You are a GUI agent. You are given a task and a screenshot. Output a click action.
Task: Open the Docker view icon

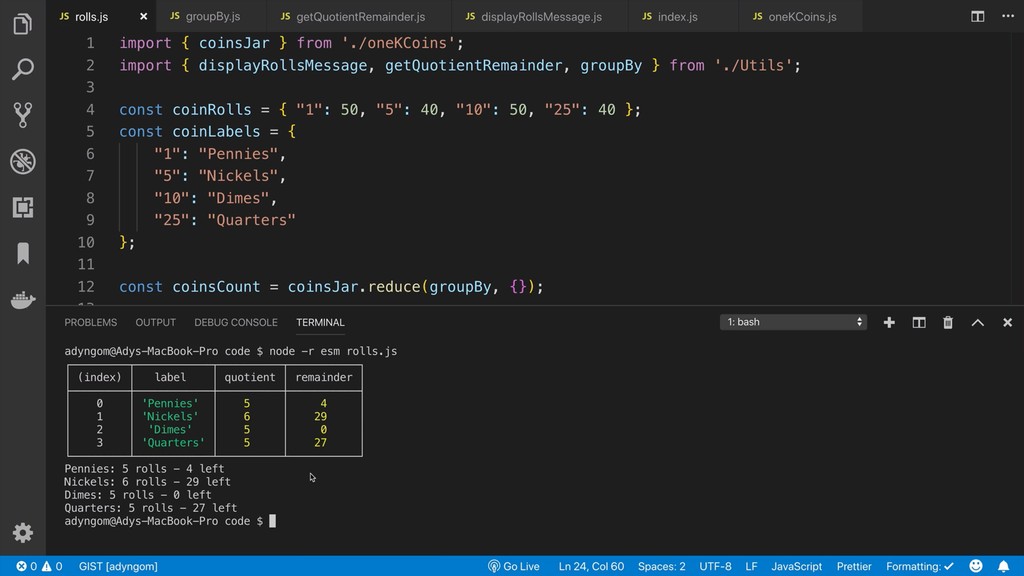[23, 300]
